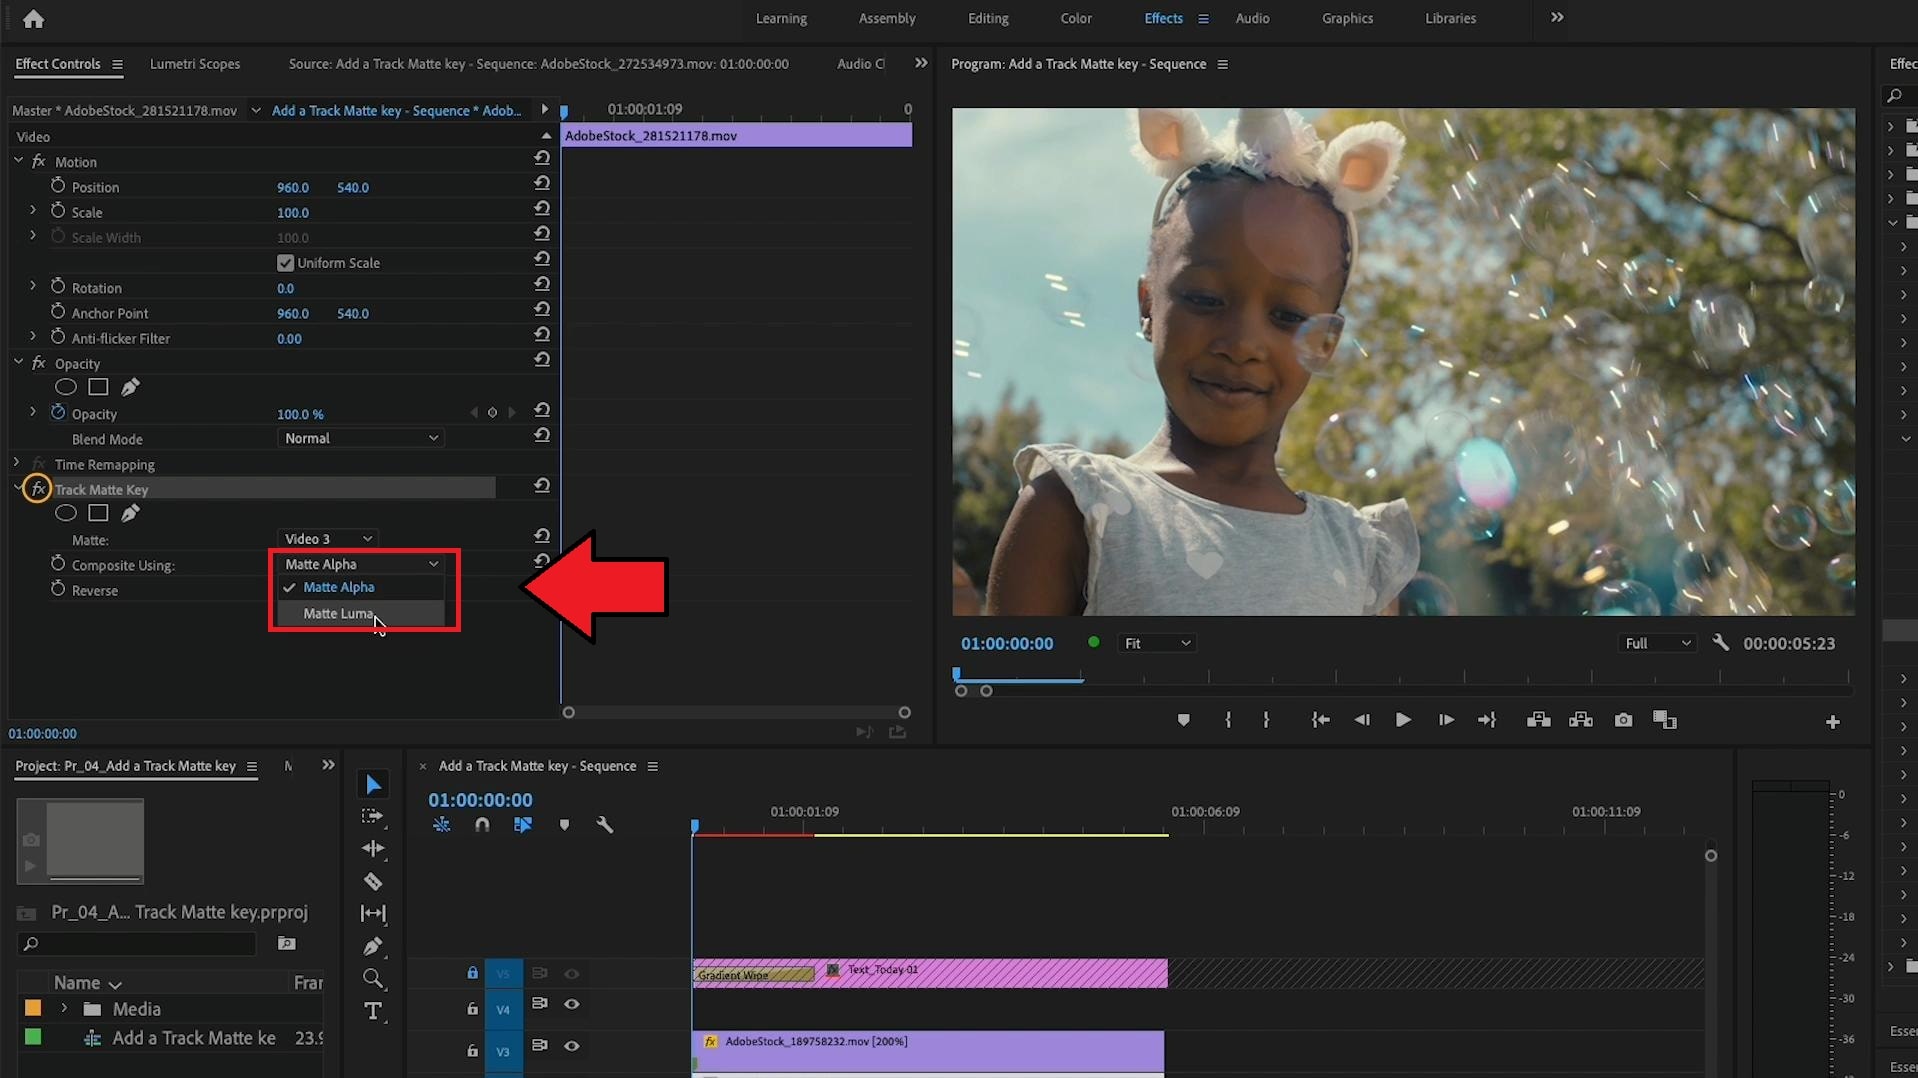The width and height of the screenshot is (1918, 1078).
Task: Open program monitor Settings wrench
Action: pos(1720,643)
